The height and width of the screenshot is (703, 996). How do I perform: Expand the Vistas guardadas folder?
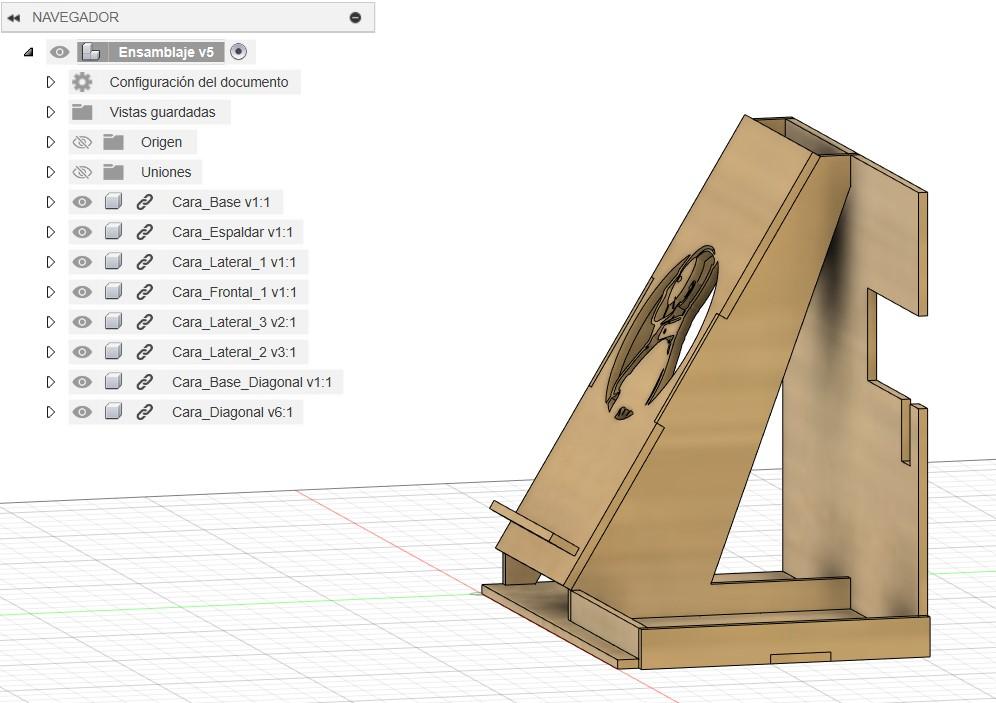point(51,112)
